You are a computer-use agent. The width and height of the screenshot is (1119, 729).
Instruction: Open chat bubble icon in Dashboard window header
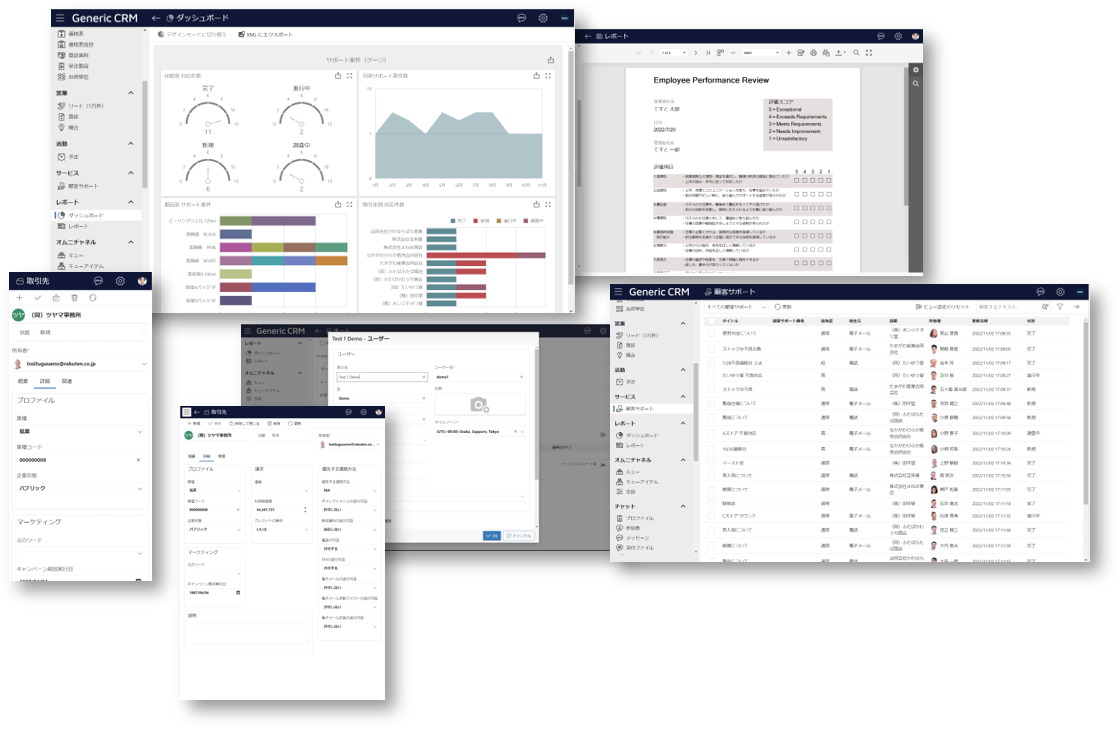(522, 18)
